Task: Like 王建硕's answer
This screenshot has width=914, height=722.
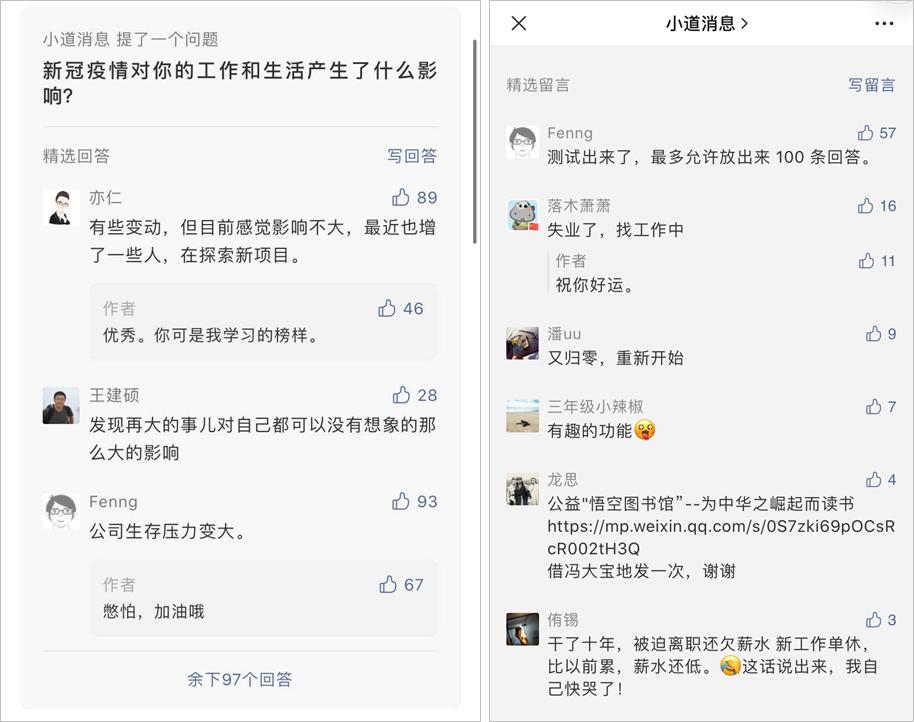Action: coord(401,394)
